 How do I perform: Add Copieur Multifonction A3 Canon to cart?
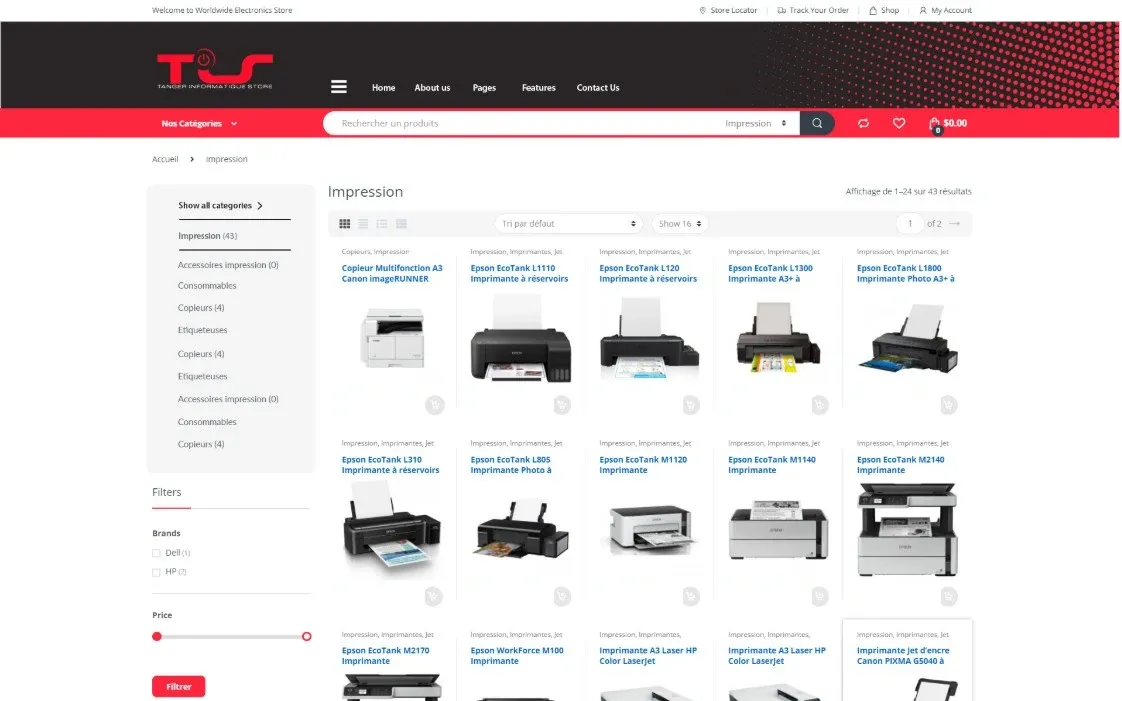434,405
